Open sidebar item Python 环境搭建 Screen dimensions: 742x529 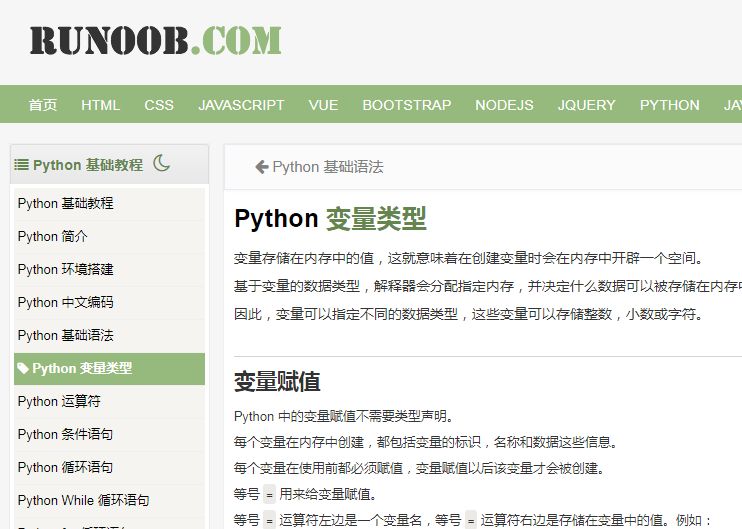point(109,270)
